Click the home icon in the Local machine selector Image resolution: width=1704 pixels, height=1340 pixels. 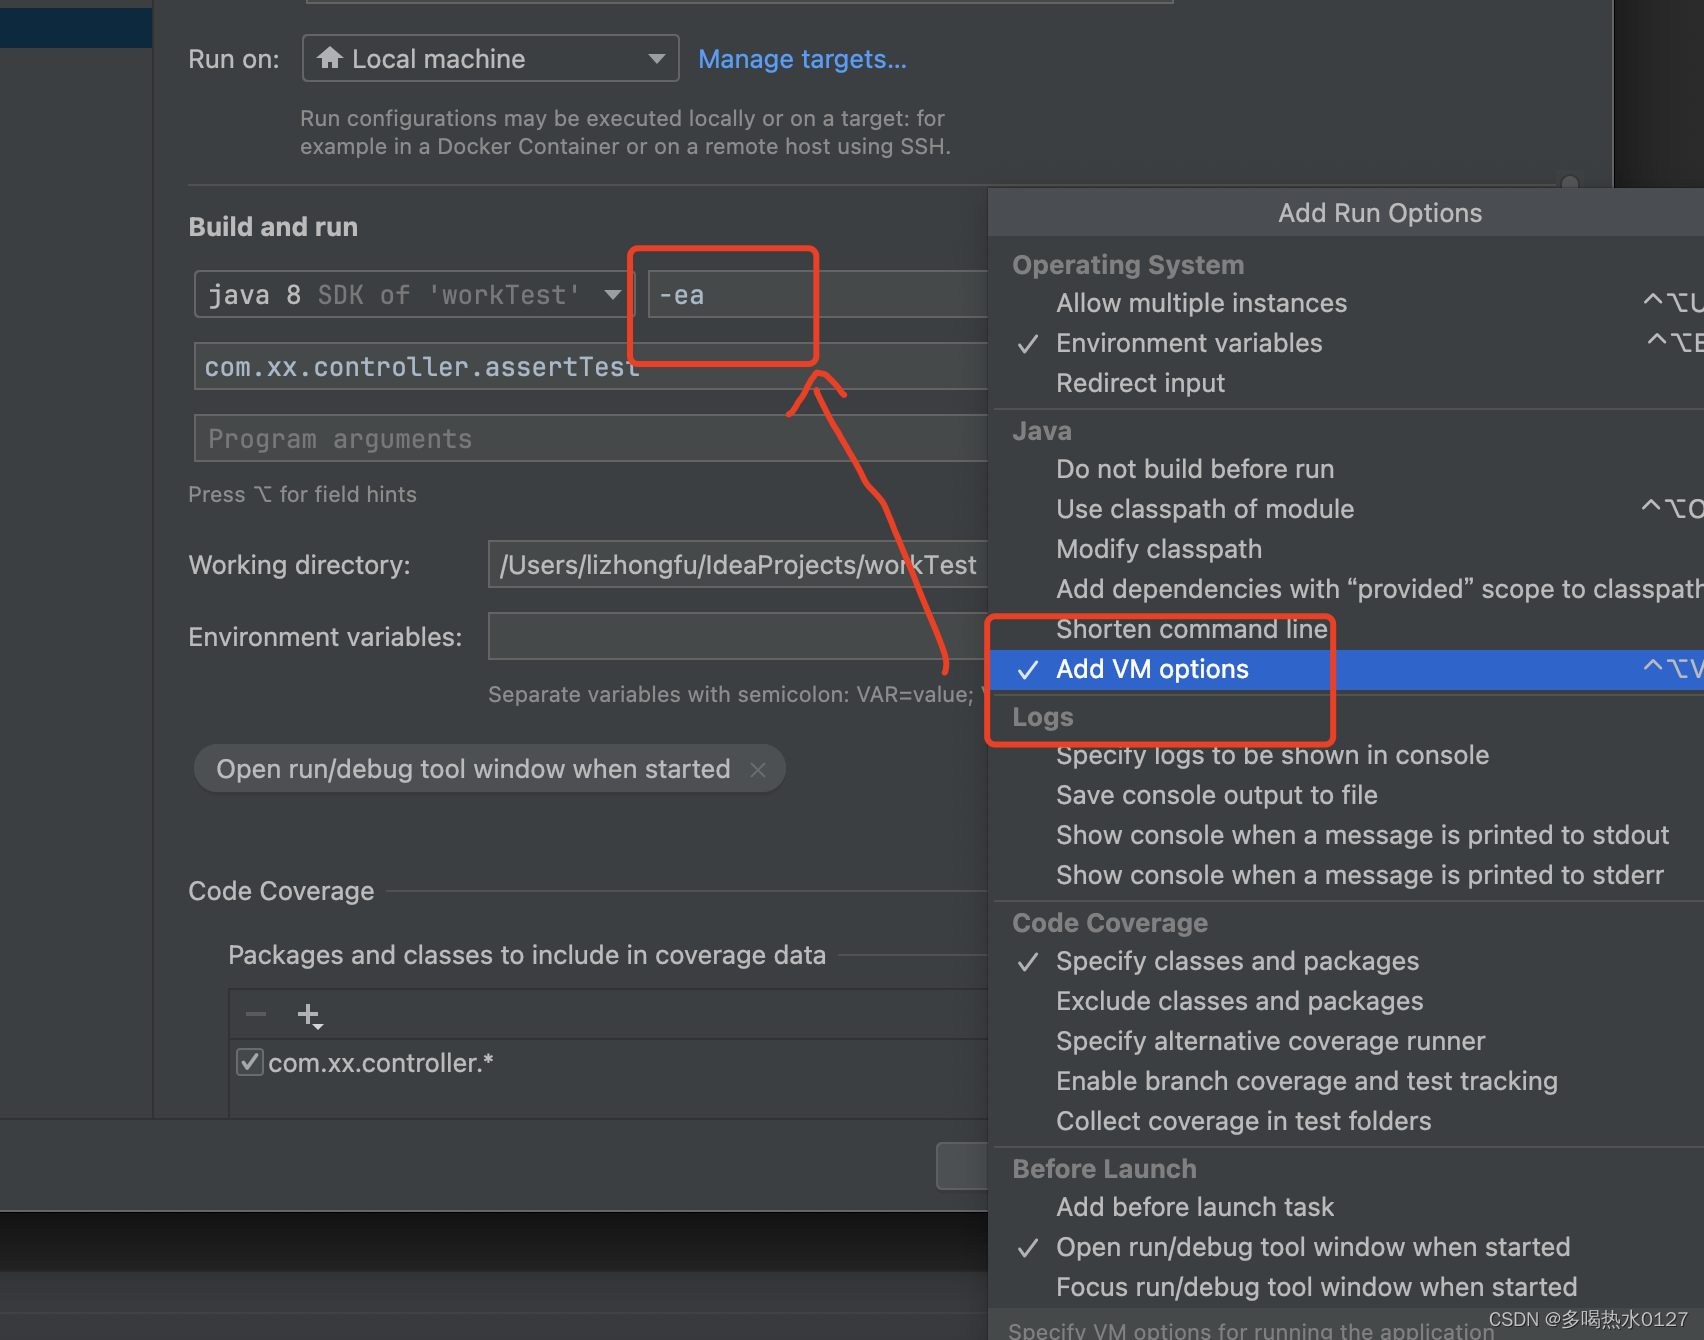point(330,58)
